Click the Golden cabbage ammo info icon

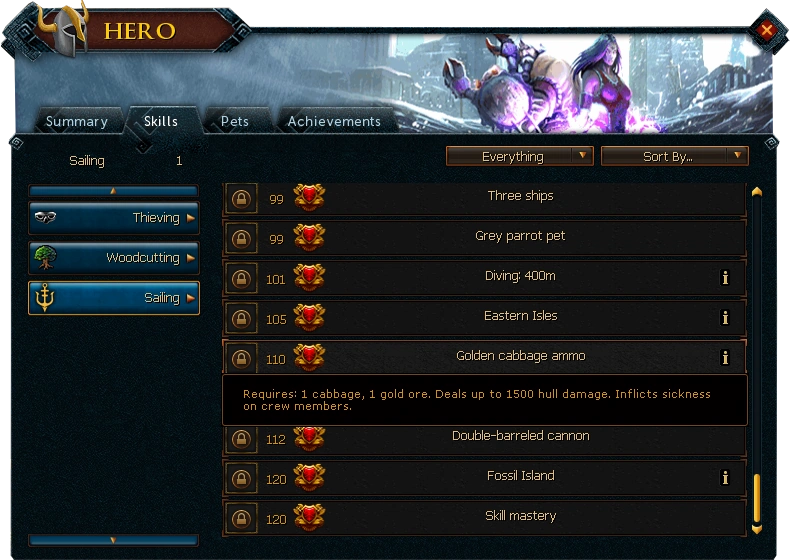[x=725, y=357]
